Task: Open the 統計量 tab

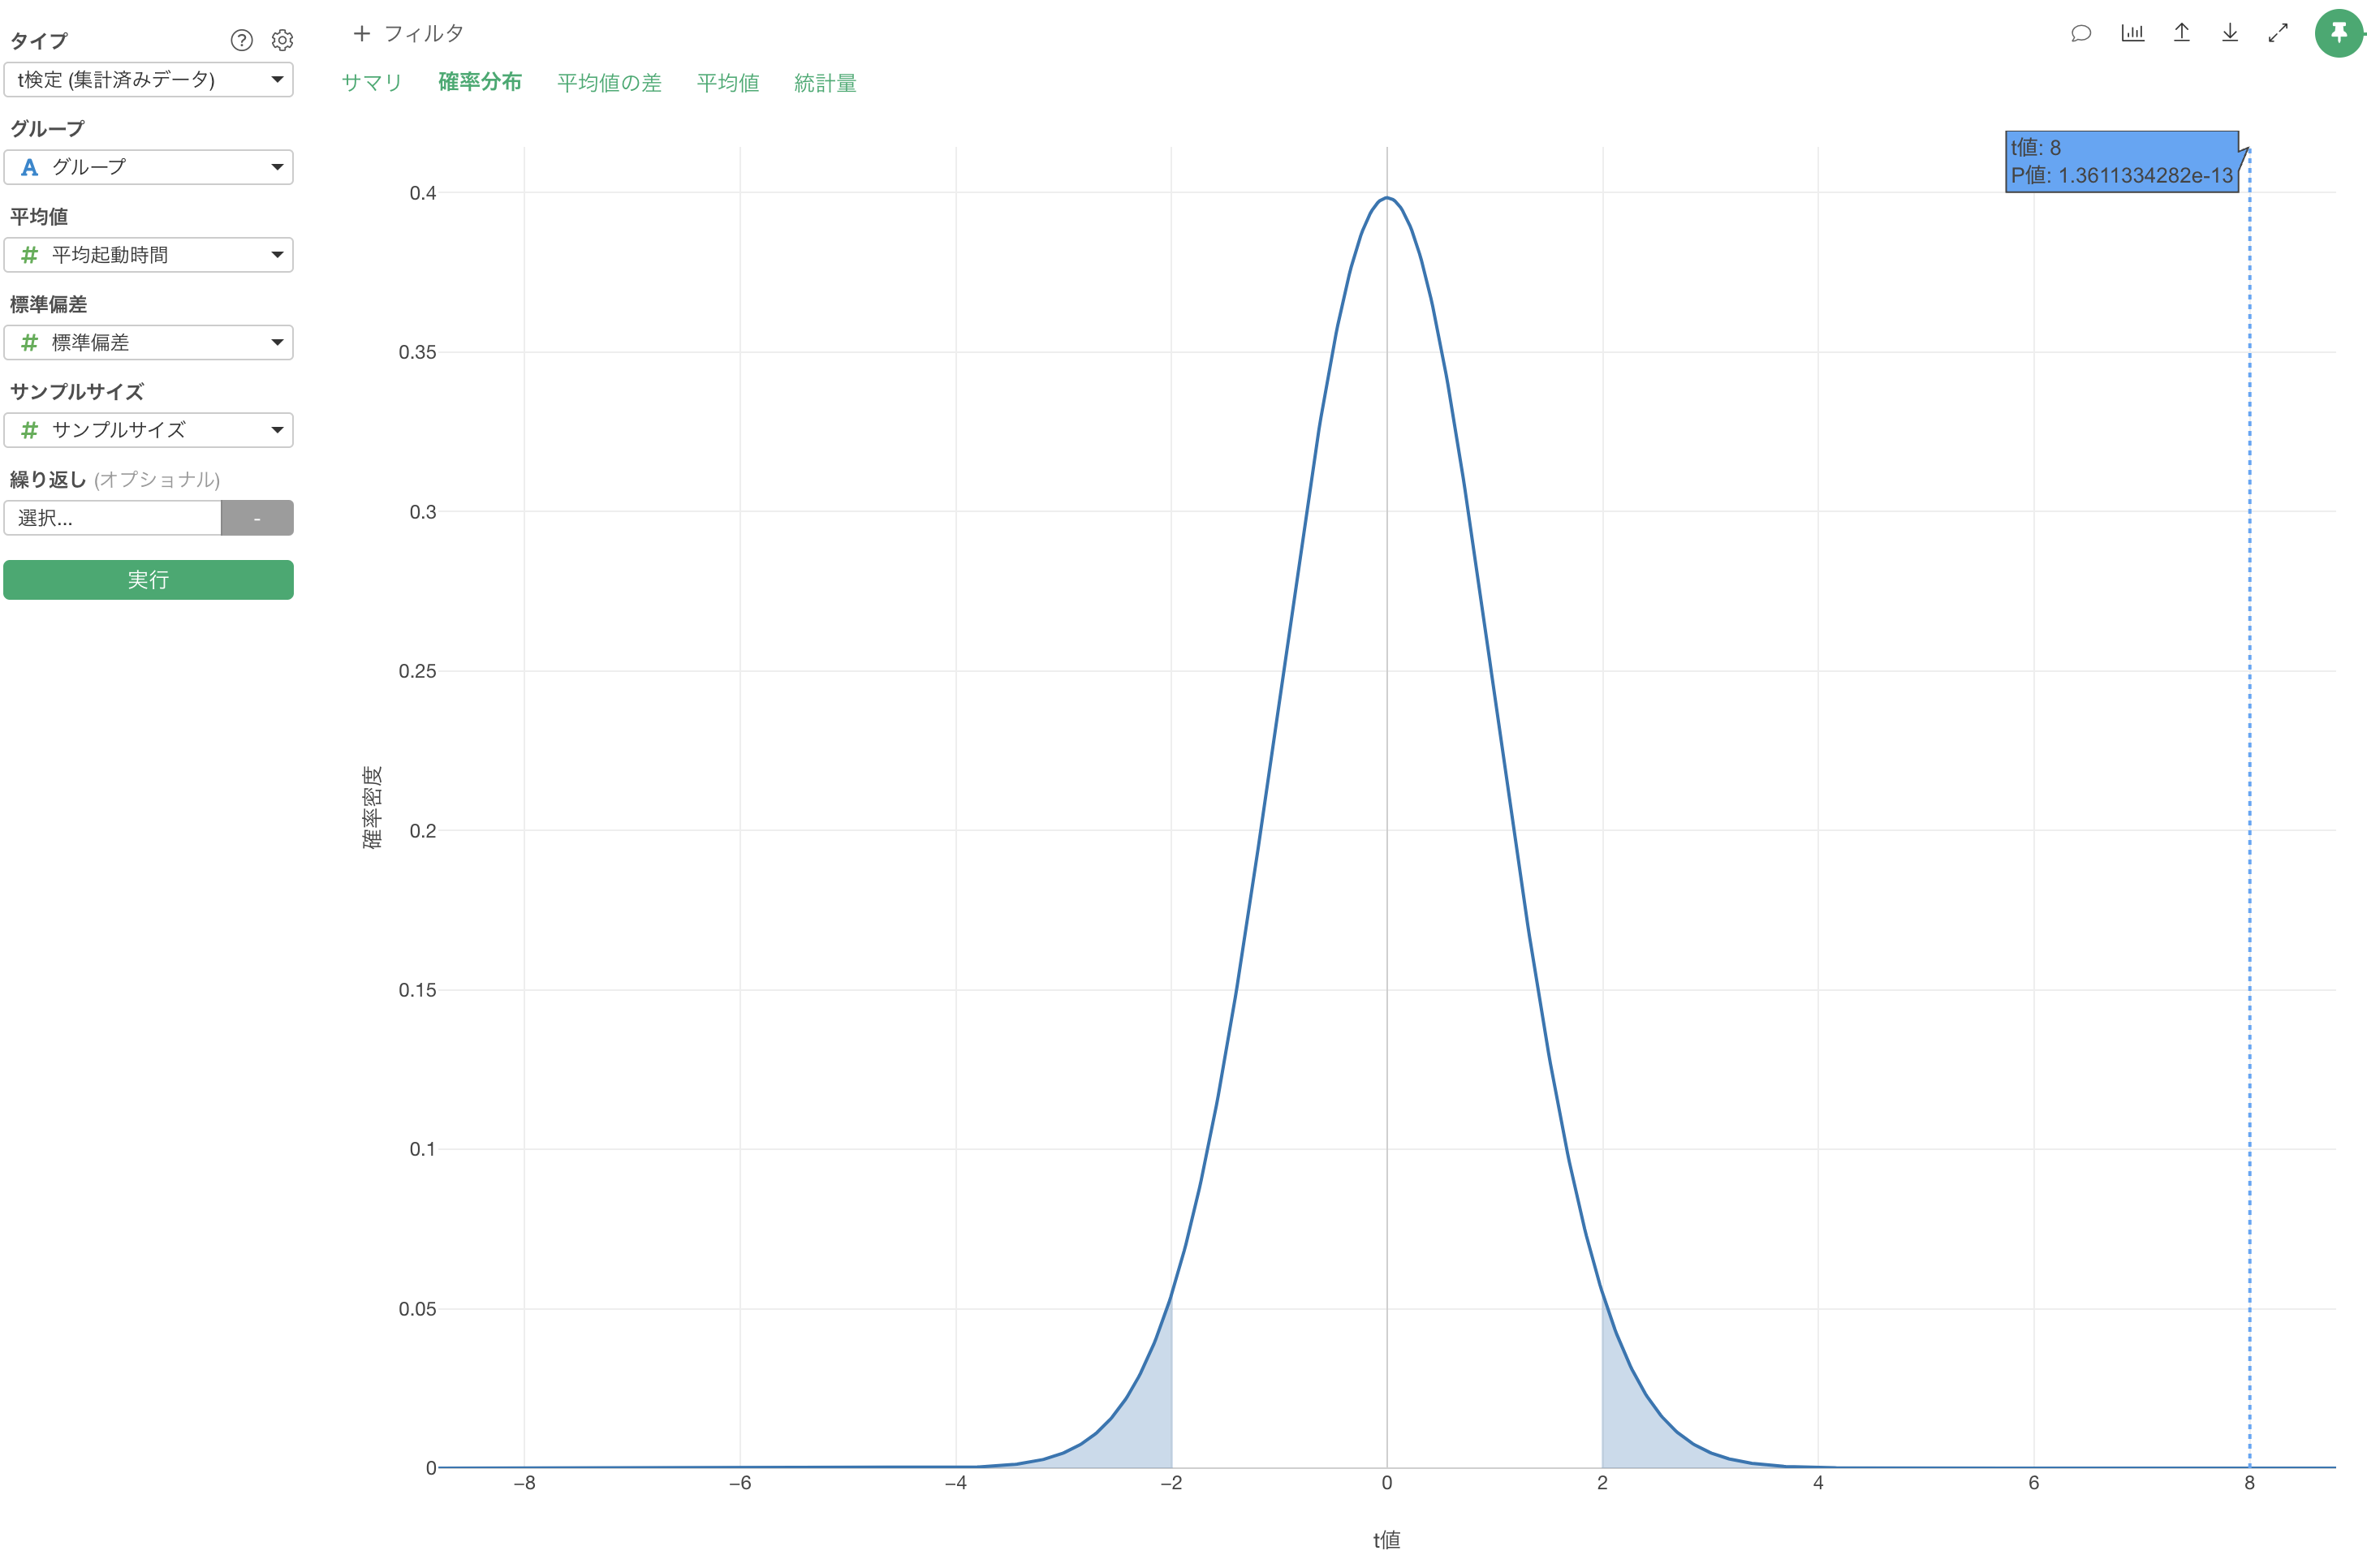Action: 825,83
